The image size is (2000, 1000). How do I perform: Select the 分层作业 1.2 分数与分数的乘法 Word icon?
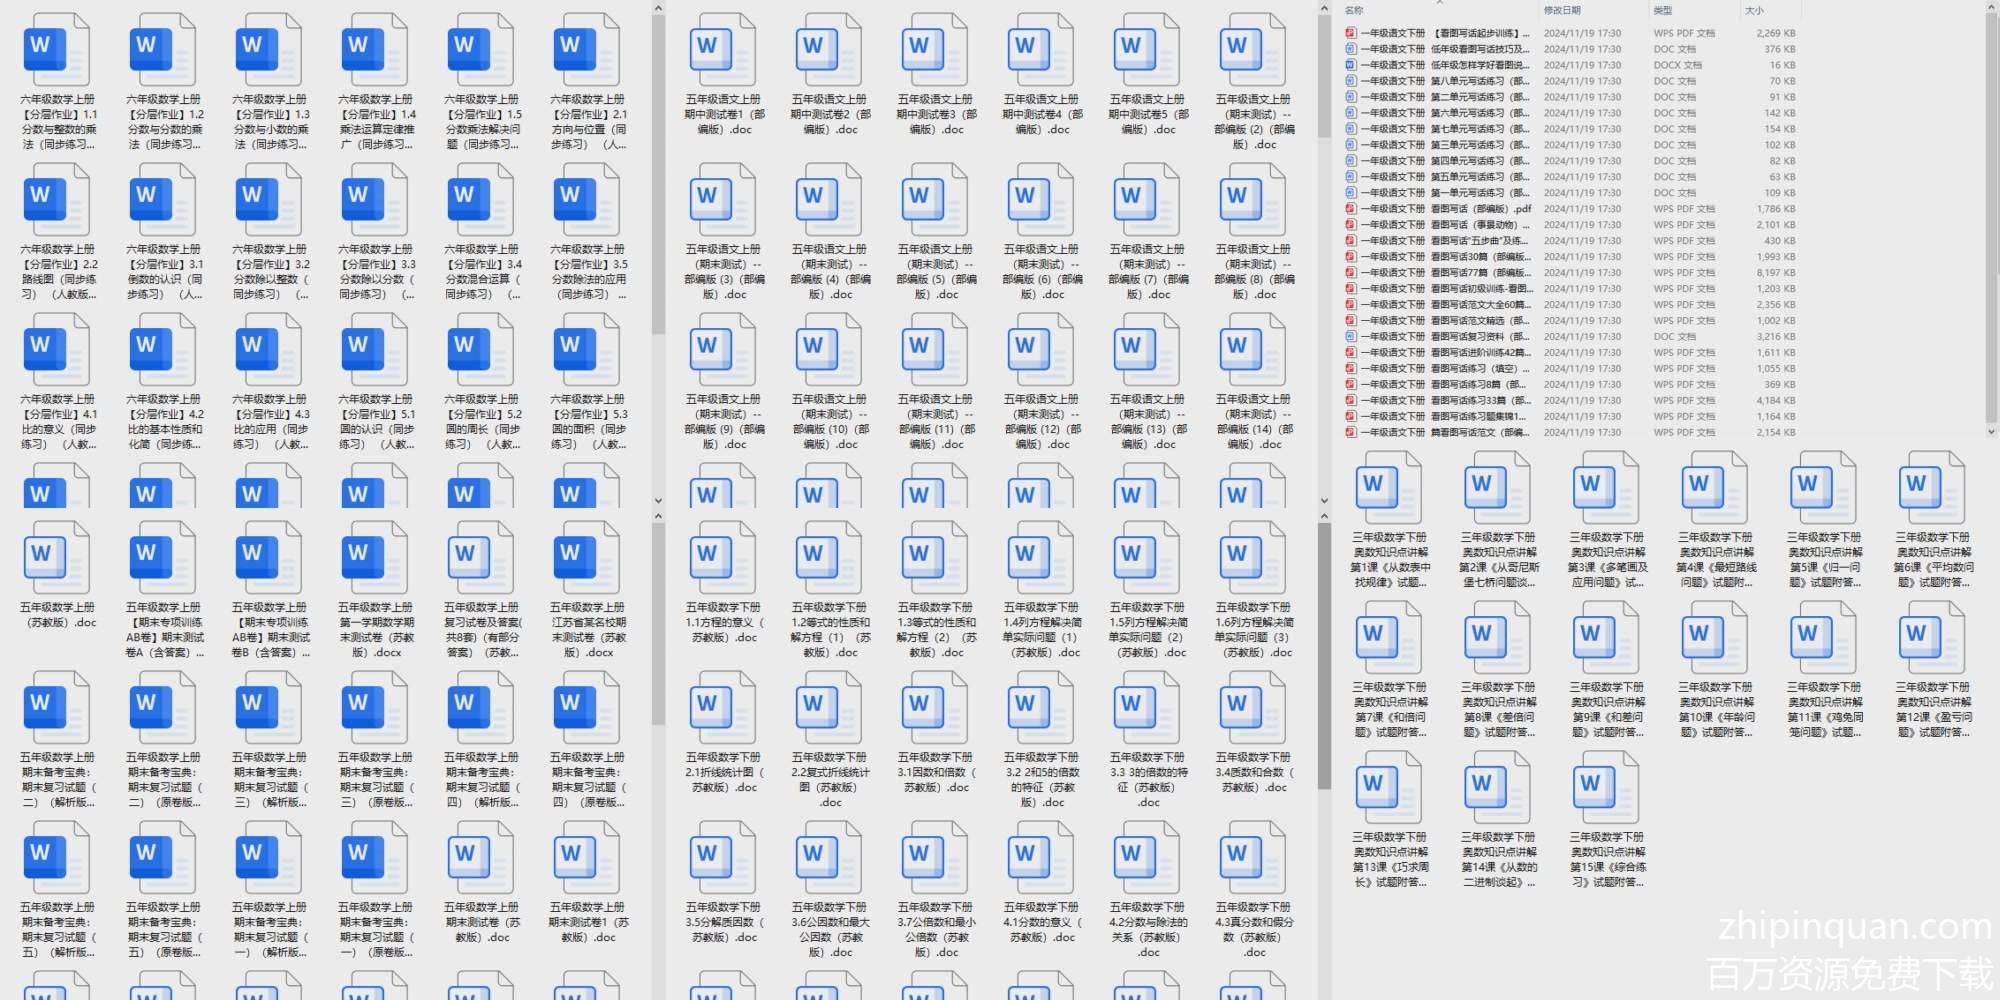(x=164, y=49)
